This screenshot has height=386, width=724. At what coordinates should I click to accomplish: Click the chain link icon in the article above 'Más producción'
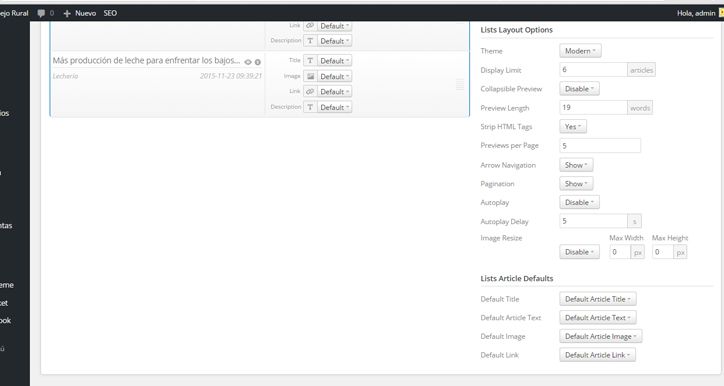click(310, 26)
